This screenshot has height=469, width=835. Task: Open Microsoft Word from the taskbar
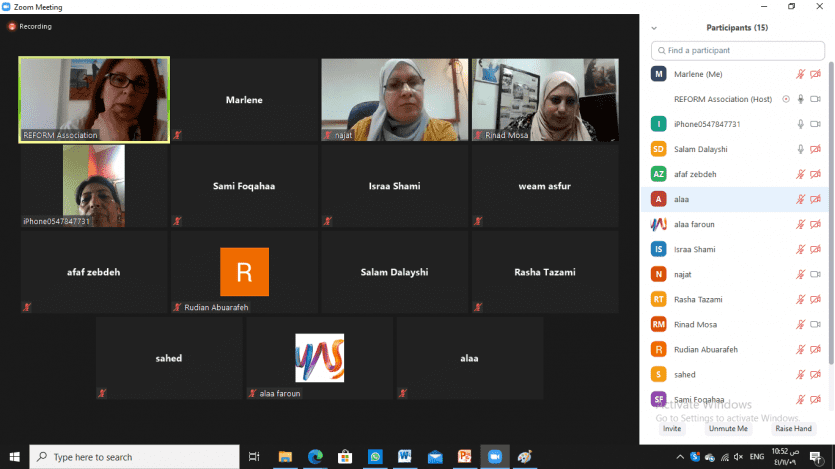[x=405, y=457]
